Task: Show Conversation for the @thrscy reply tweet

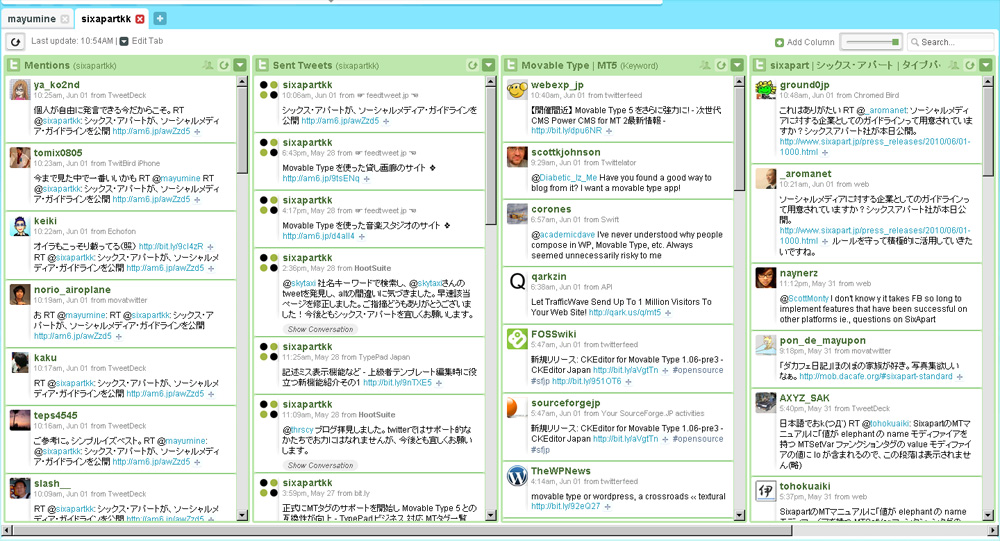Action: point(320,465)
